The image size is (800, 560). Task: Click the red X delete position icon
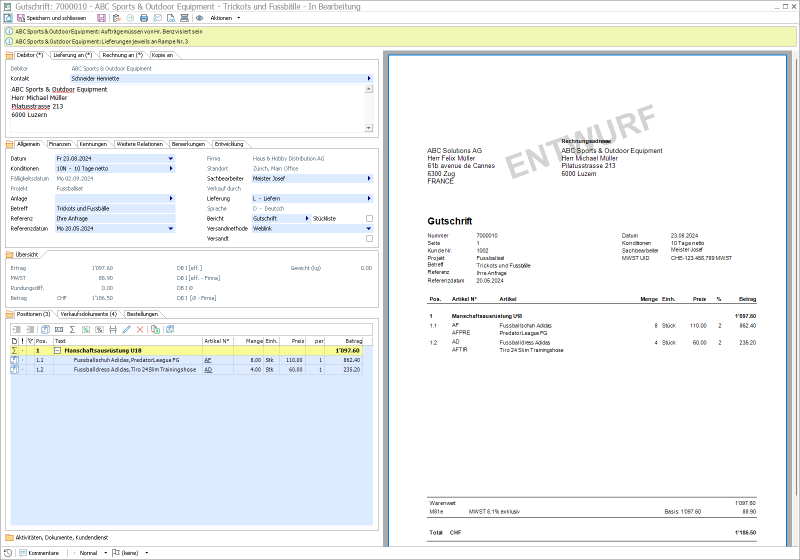tap(140, 329)
